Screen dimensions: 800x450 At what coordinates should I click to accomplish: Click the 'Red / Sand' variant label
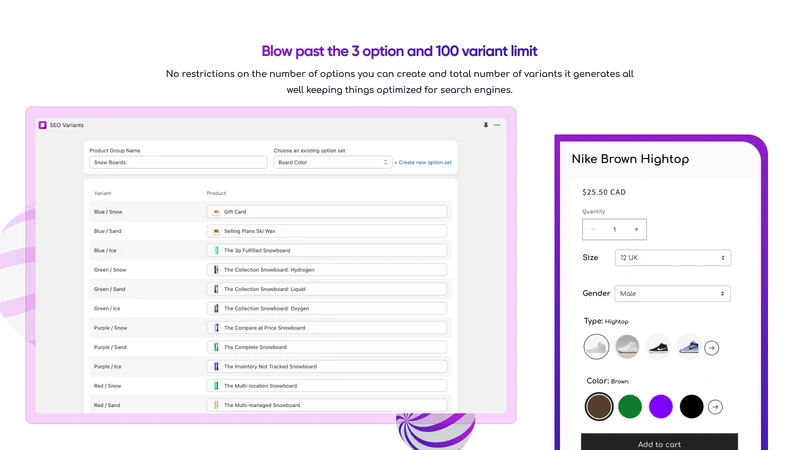tap(107, 406)
